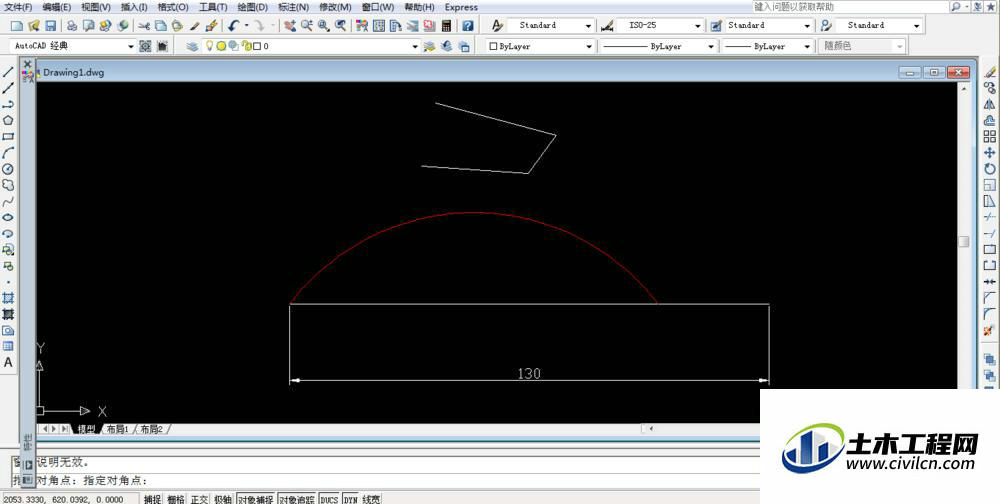Image resolution: width=1000 pixels, height=504 pixels.
Task: Click the Trim tool
Action: (x=989, y=217)
